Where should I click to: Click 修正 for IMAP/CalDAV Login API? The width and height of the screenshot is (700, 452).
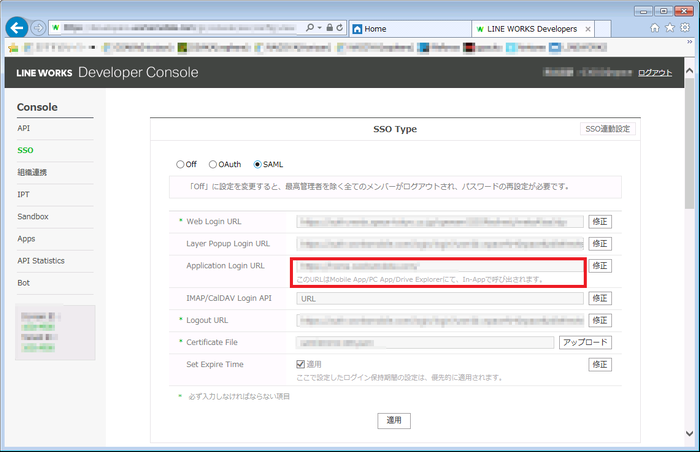[x=600, y=298]
